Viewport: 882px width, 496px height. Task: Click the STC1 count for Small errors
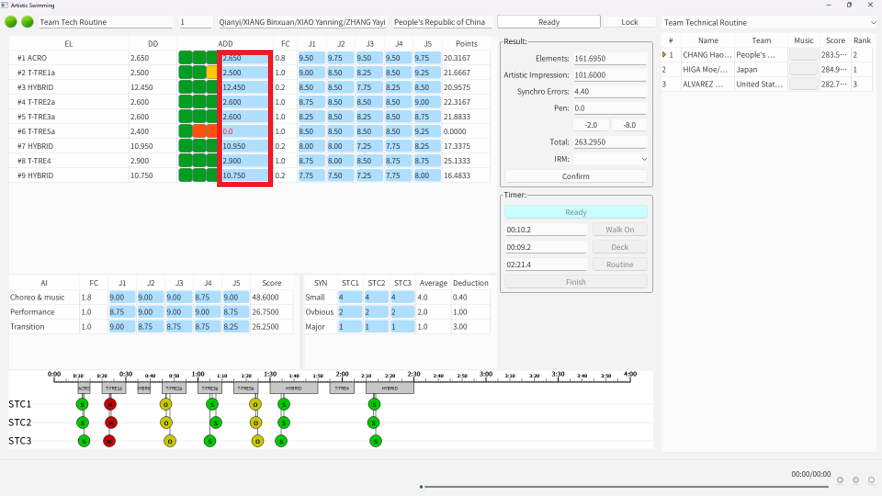click(x=350, y=297)
